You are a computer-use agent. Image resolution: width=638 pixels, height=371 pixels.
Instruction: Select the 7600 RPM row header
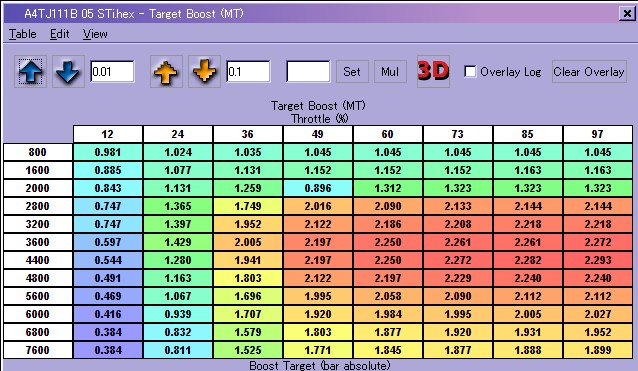tap(38, 350)
